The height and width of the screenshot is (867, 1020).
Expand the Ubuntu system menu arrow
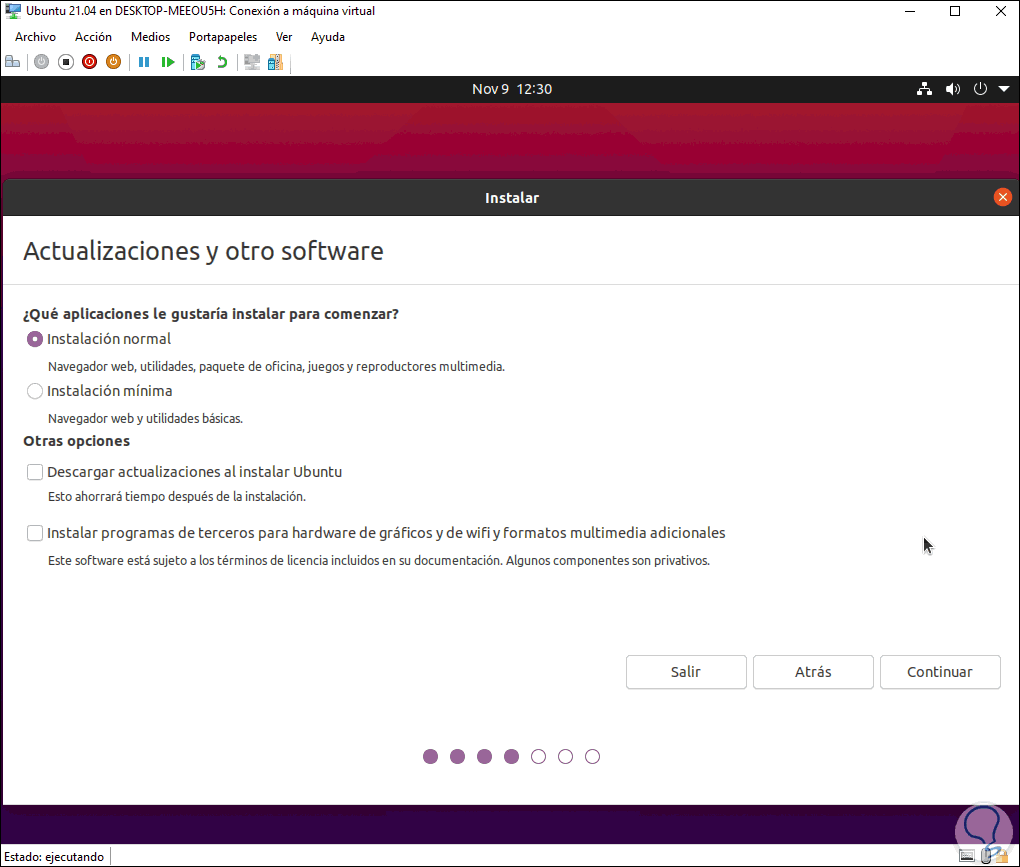[1004, 89]
